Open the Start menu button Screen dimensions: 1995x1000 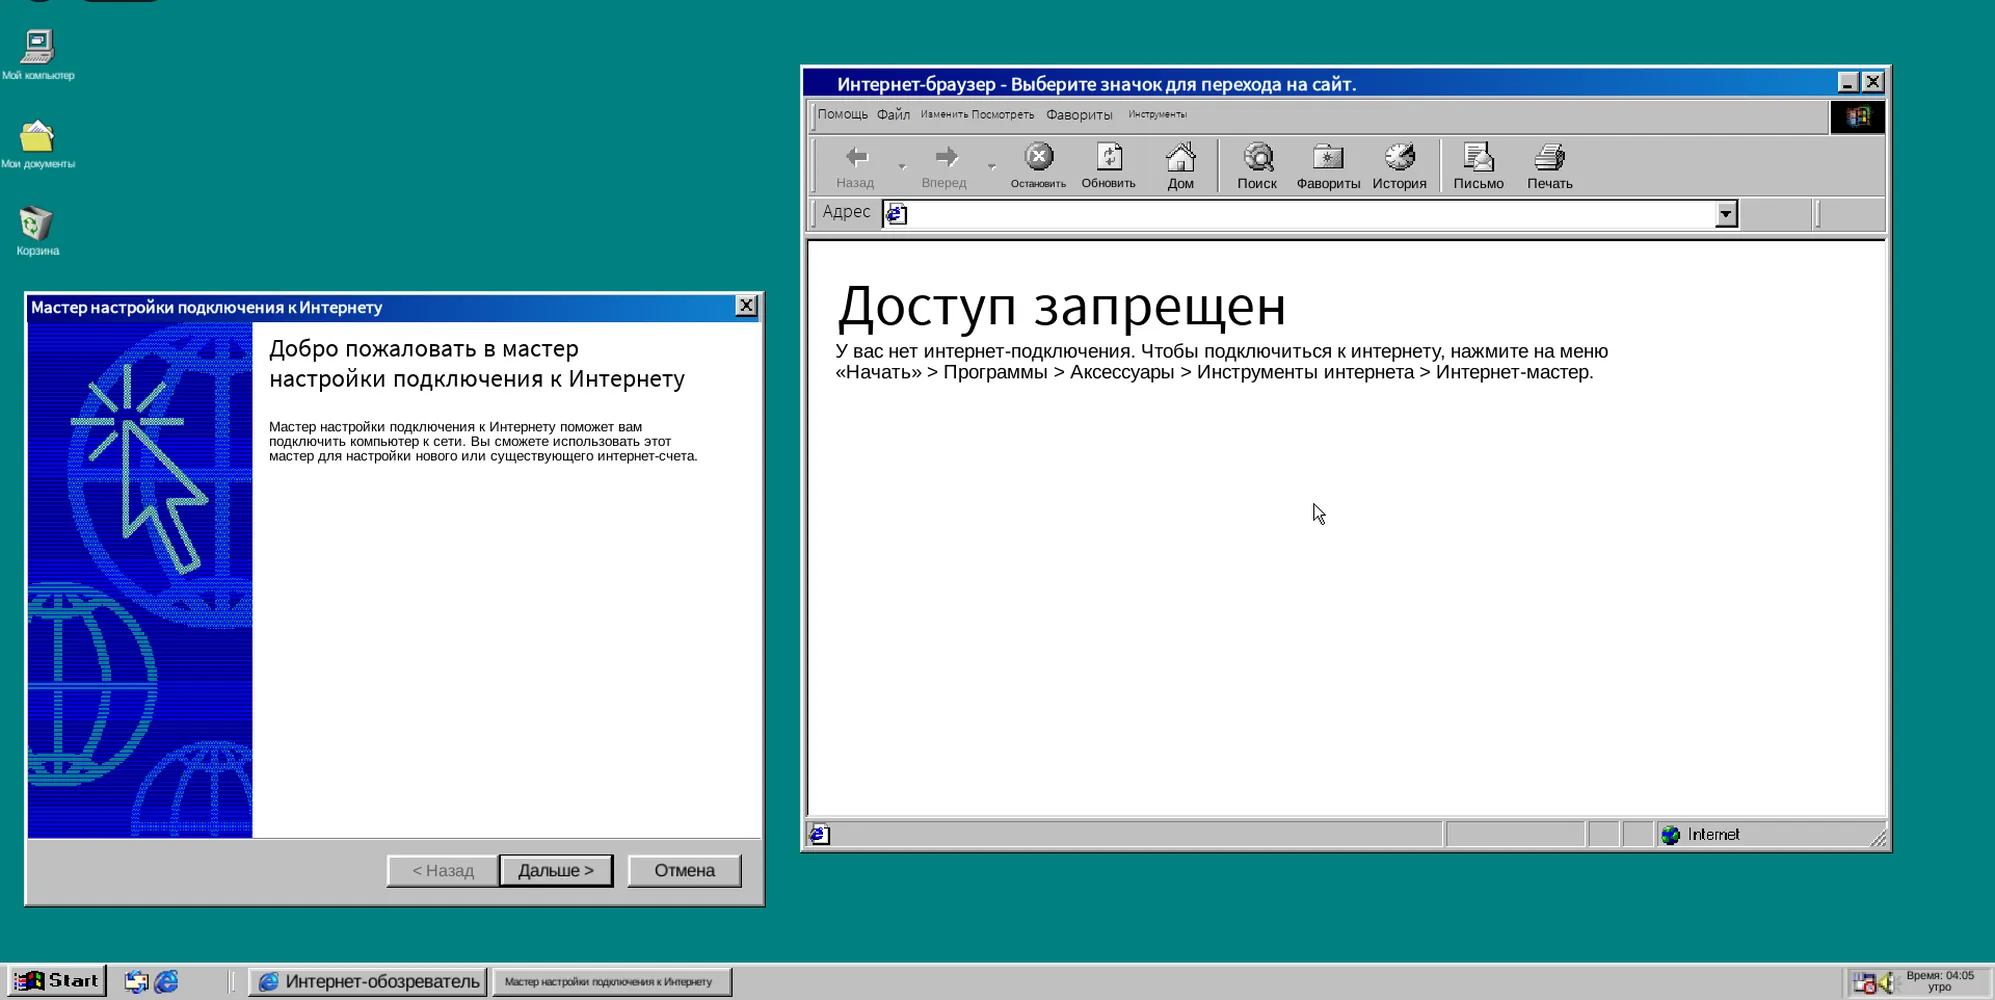click(x=57, y=981)
